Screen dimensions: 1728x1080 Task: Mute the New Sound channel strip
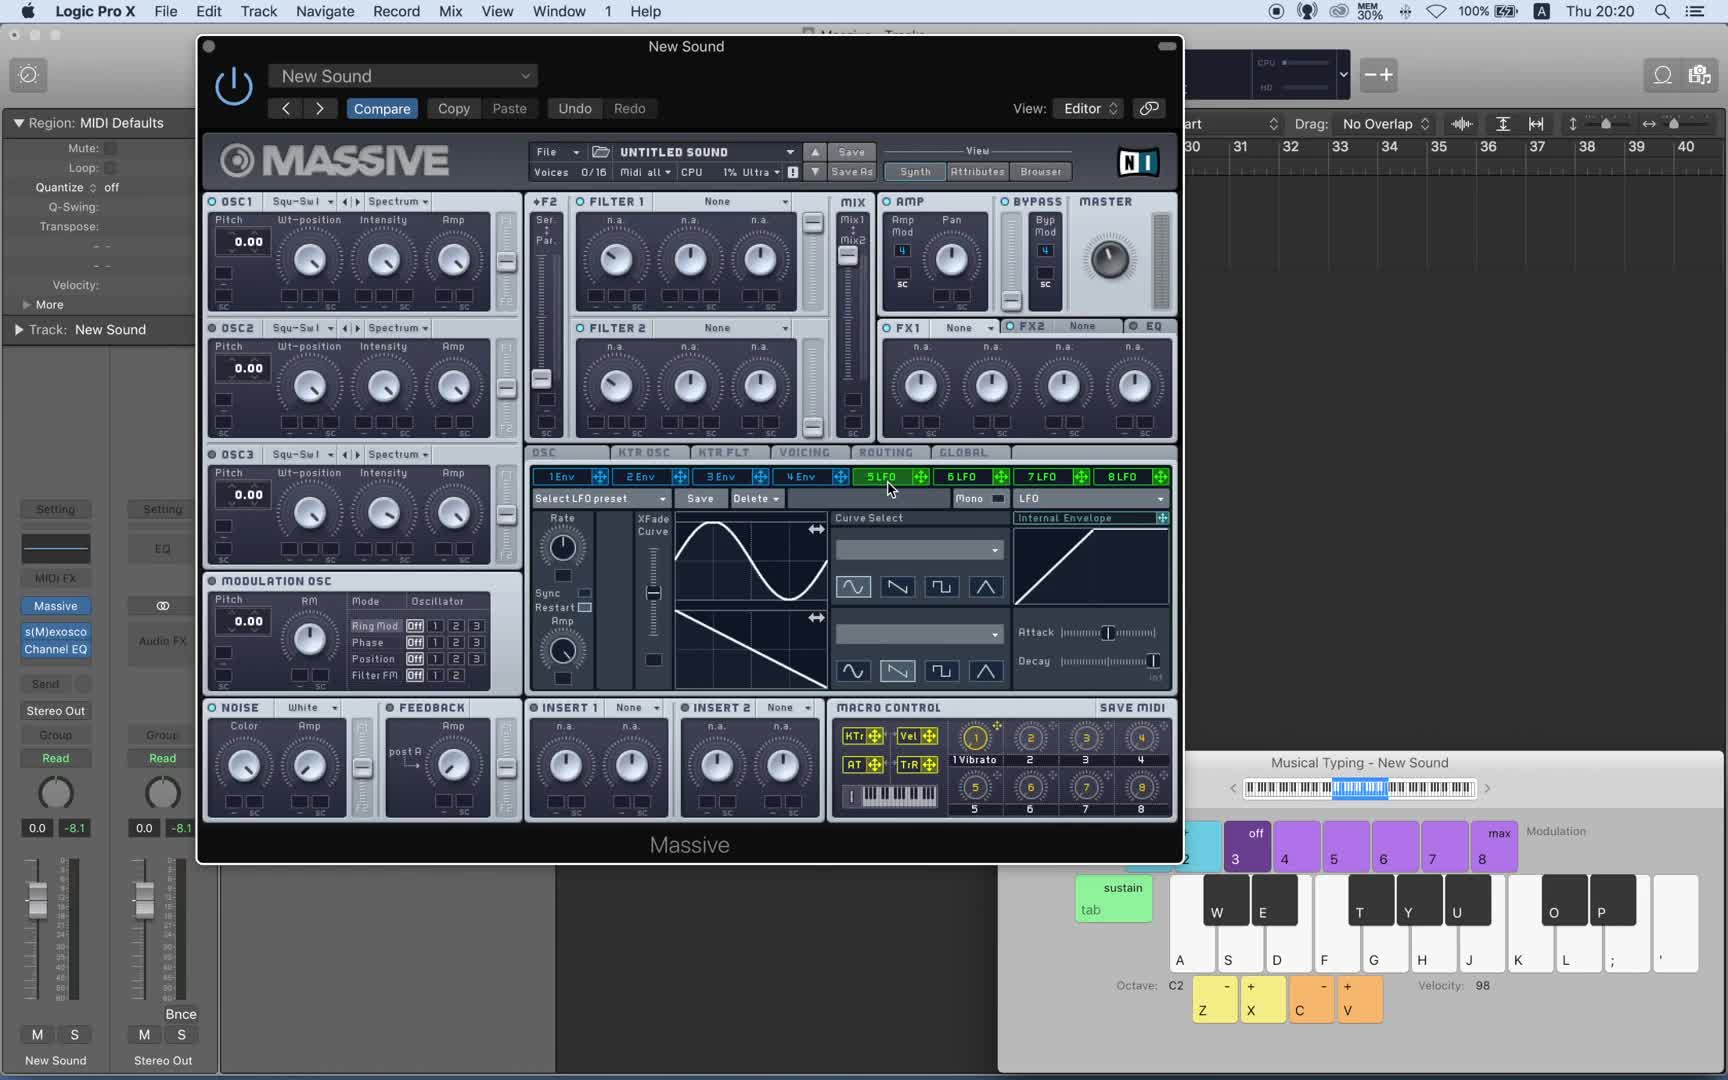click(x=37, y=1034)
